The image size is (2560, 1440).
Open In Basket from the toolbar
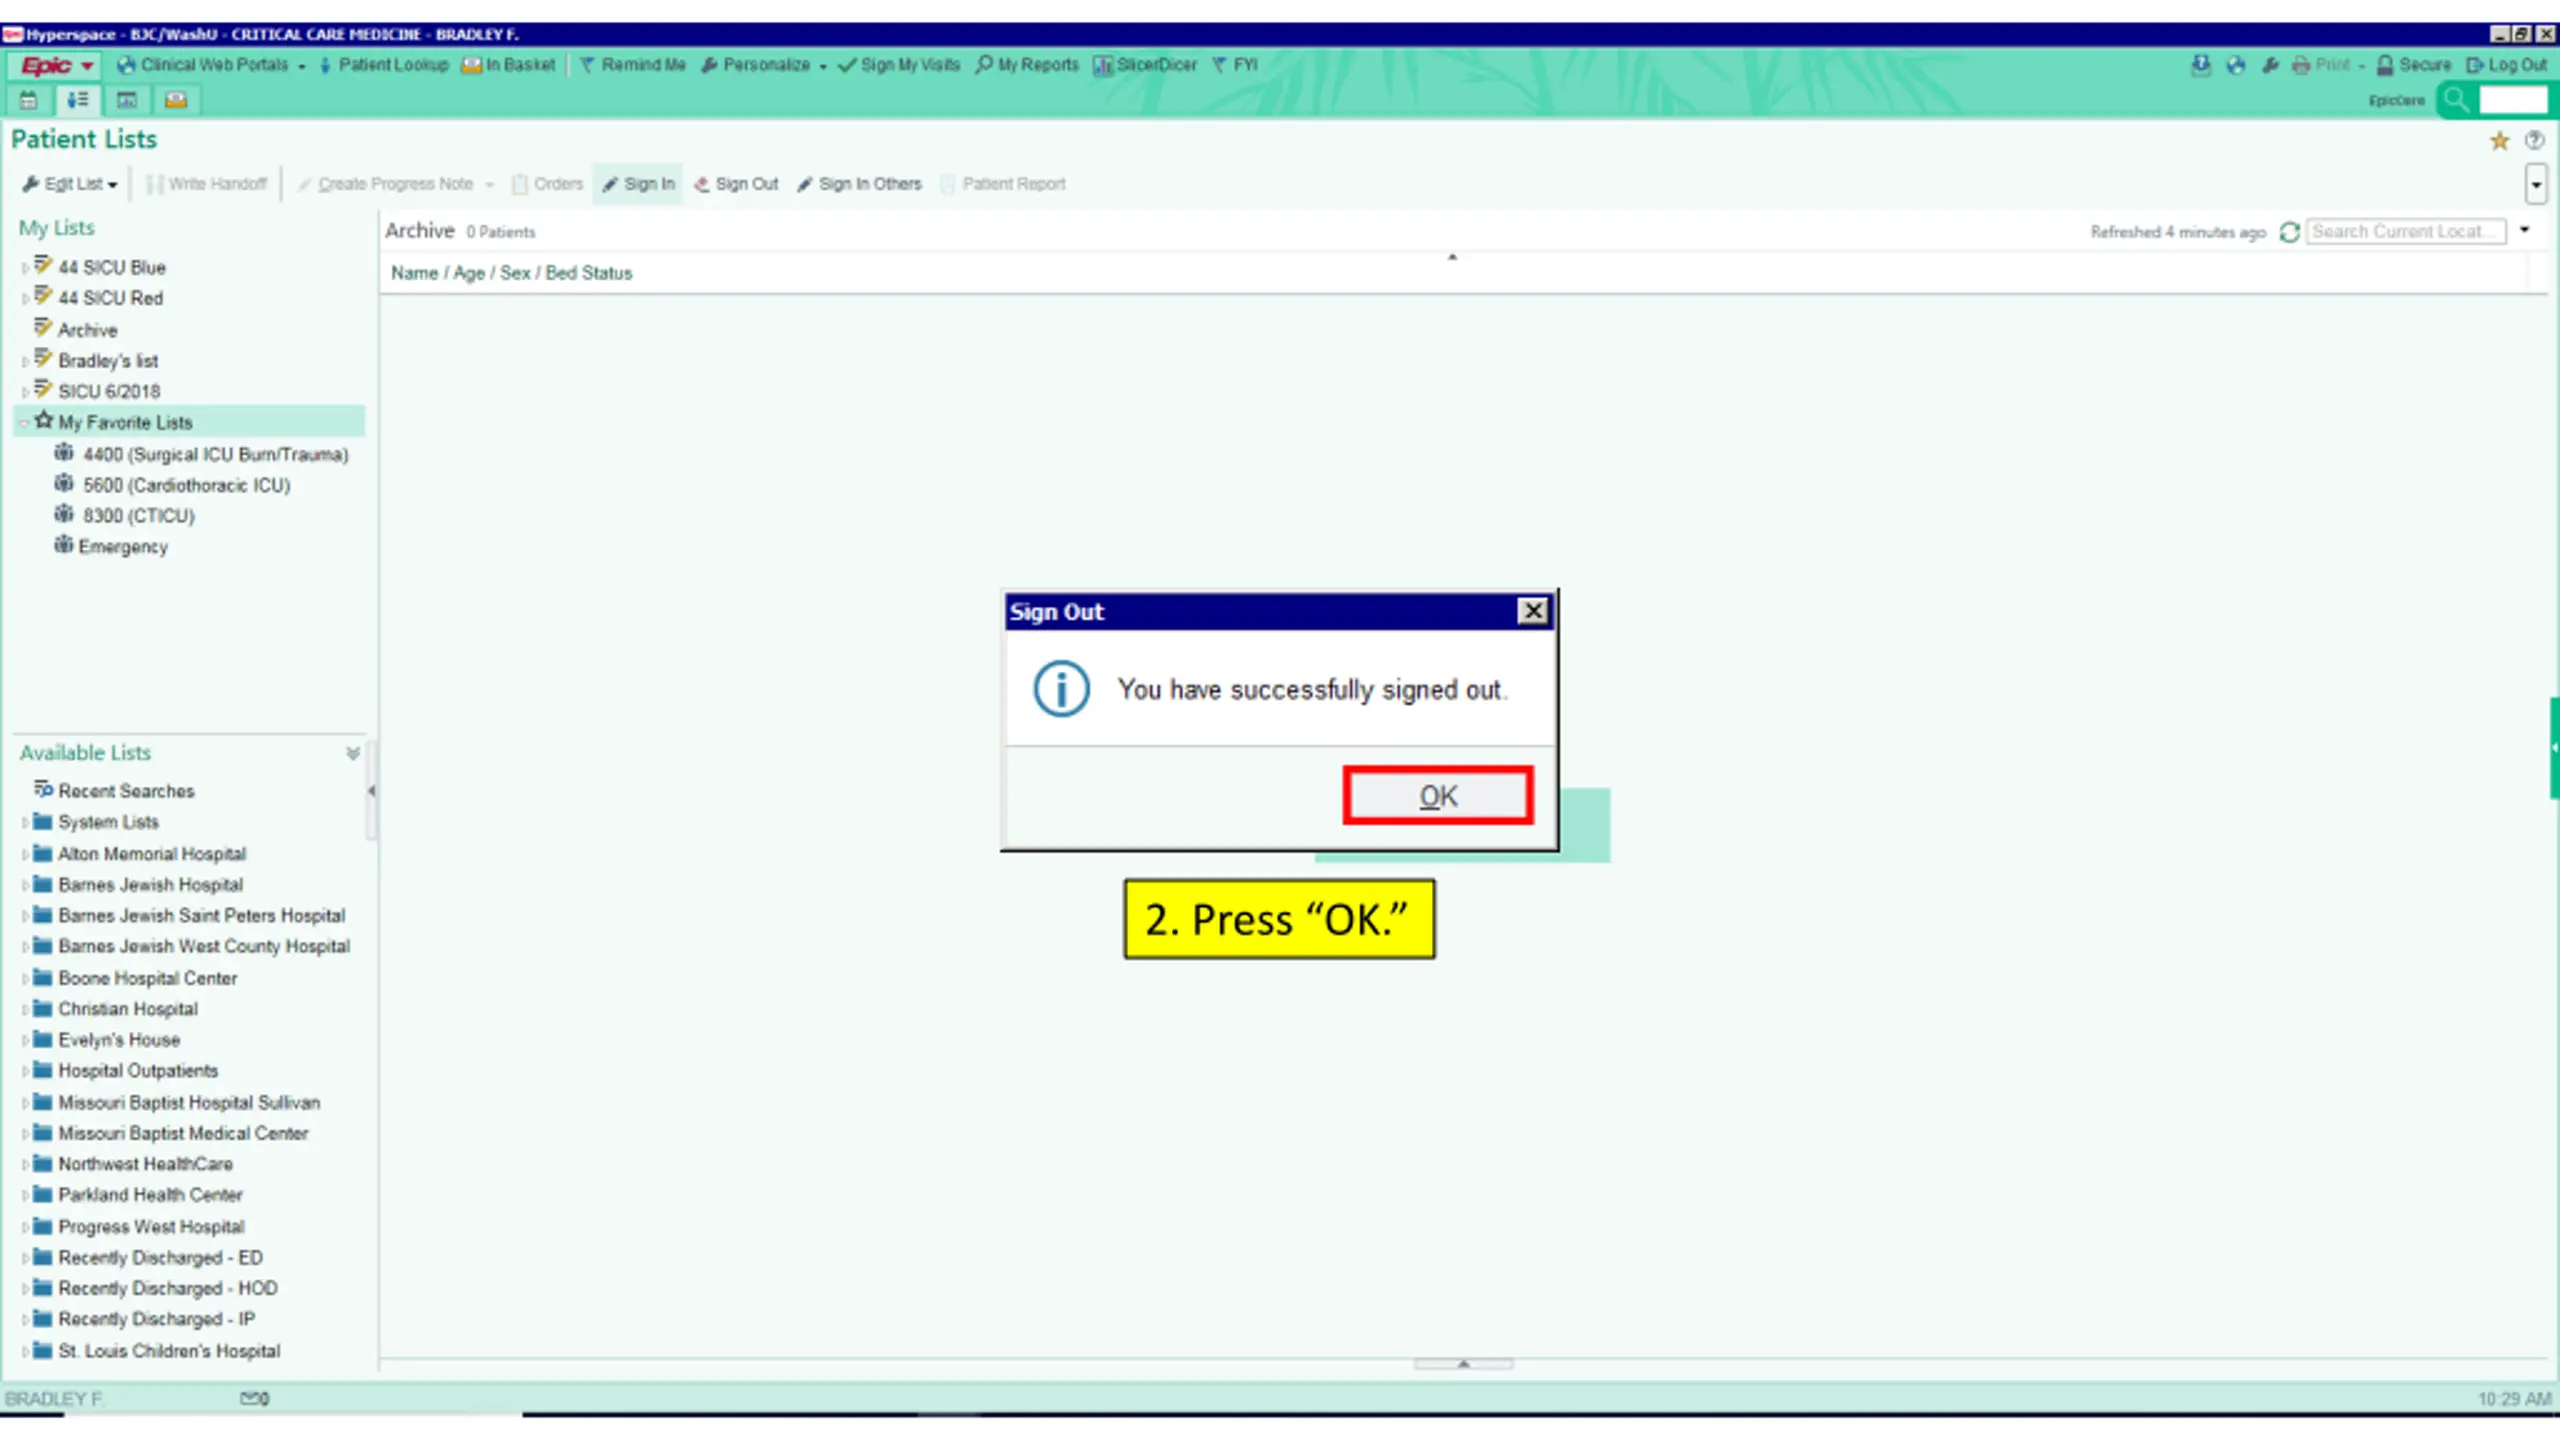coord(508,65)
